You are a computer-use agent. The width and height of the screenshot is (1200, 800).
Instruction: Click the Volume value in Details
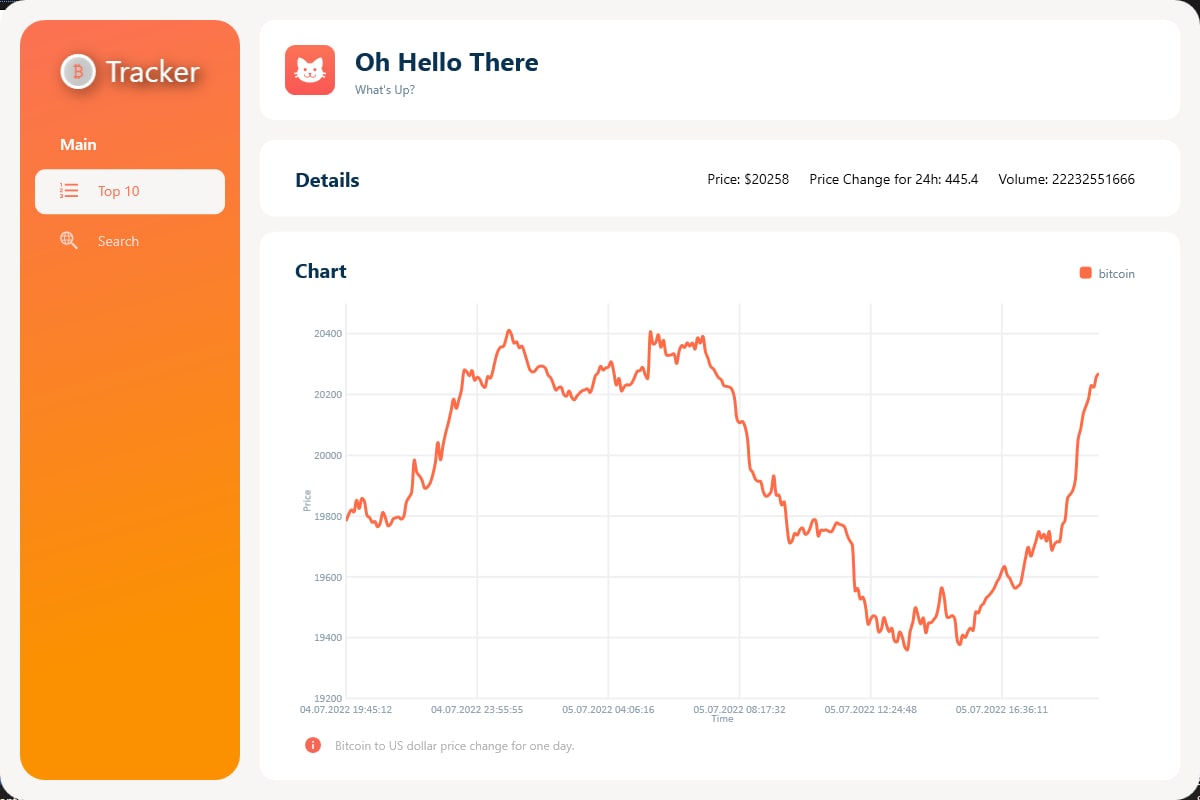pyautogui.click(x=1066, y=179)
